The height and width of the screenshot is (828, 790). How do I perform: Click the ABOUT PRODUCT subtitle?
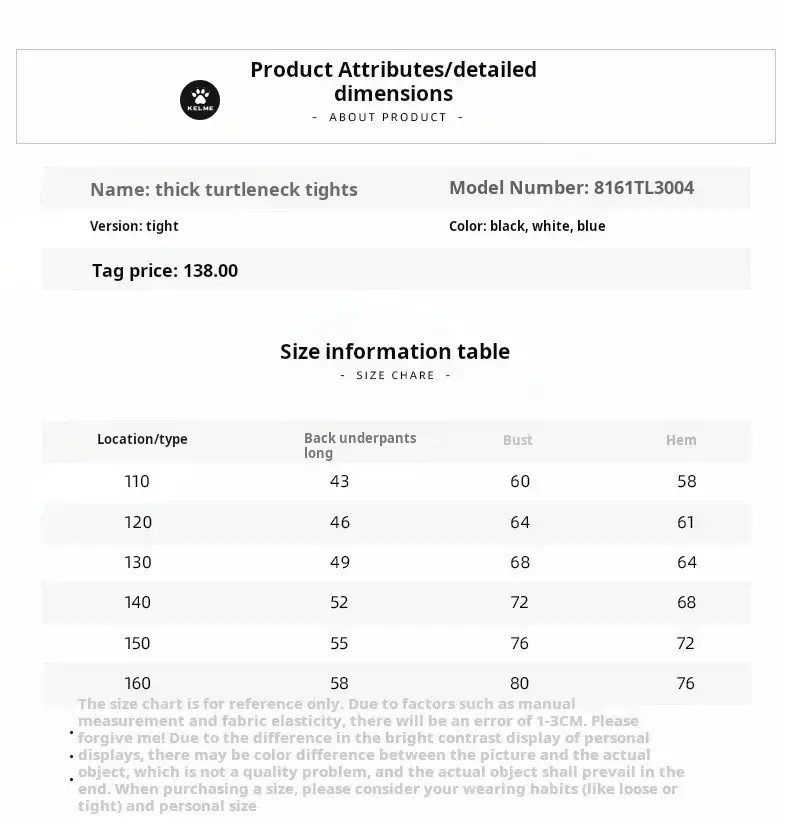pos(388,117)
